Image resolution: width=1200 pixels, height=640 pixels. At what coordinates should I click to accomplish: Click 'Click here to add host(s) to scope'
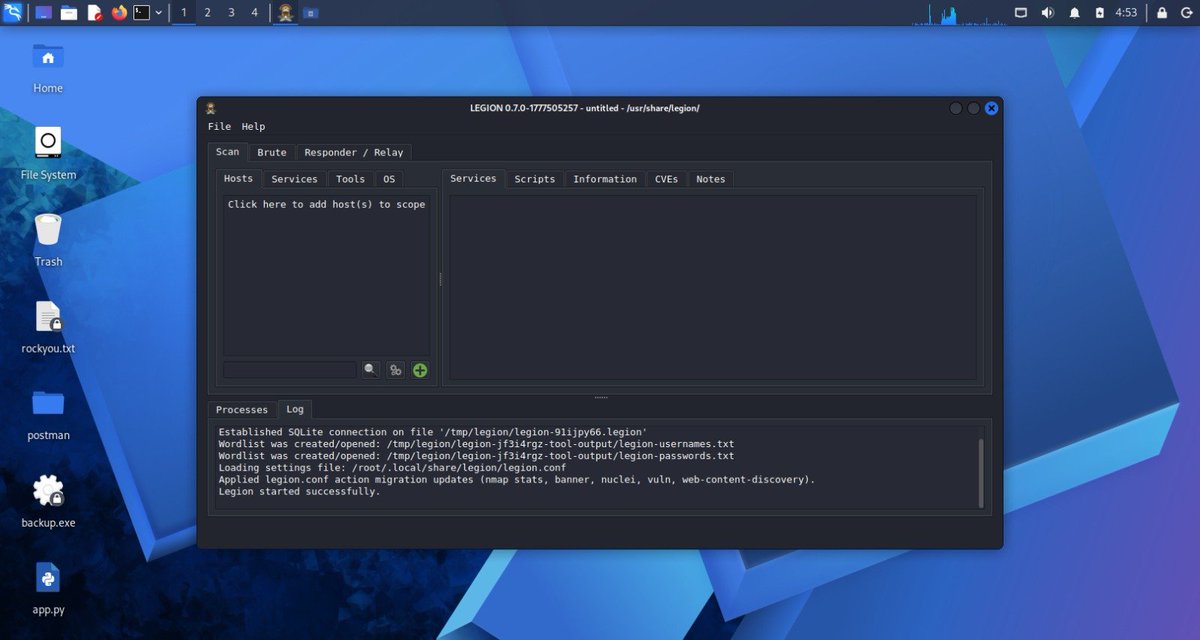326,204
